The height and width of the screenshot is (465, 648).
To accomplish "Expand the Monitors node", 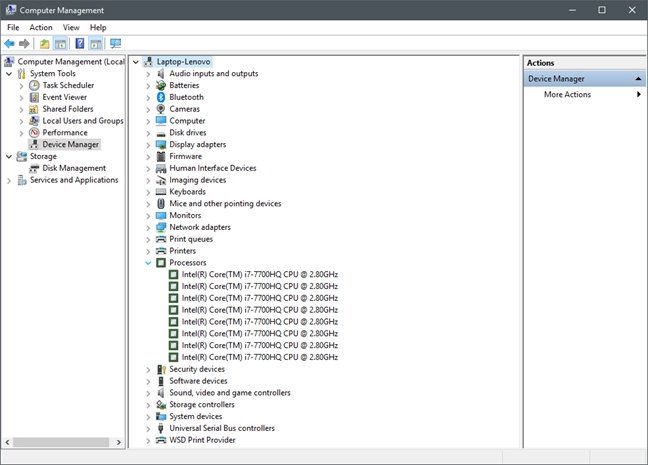I will [148, 216].
